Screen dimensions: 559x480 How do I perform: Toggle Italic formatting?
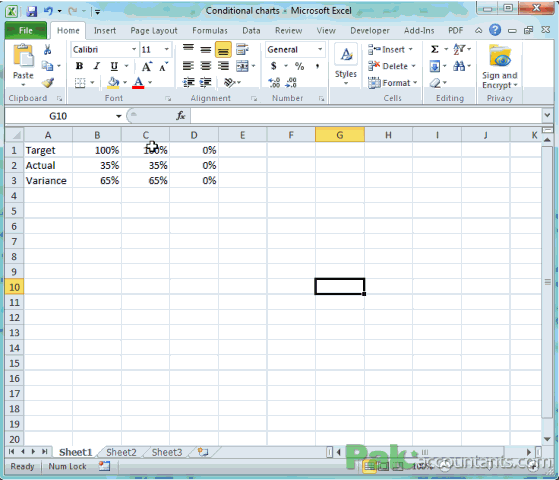(96, 66)
